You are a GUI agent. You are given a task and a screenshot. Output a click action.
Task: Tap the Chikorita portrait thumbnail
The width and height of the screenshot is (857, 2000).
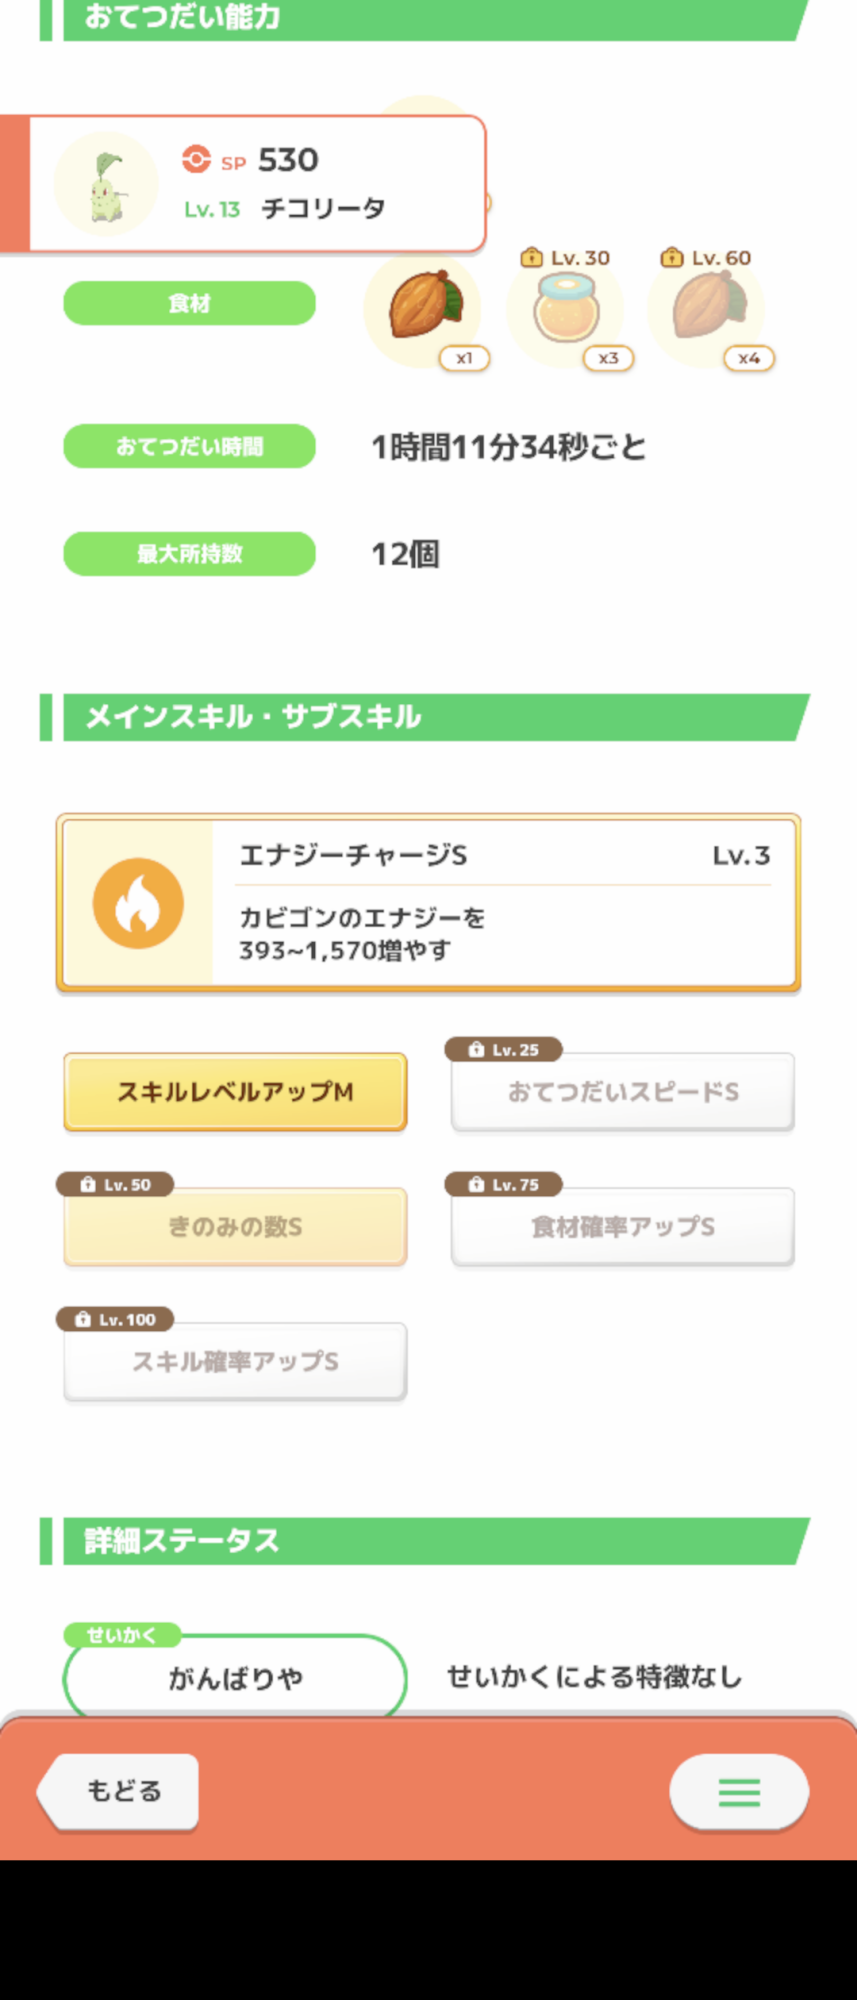[x=106, y=184]
